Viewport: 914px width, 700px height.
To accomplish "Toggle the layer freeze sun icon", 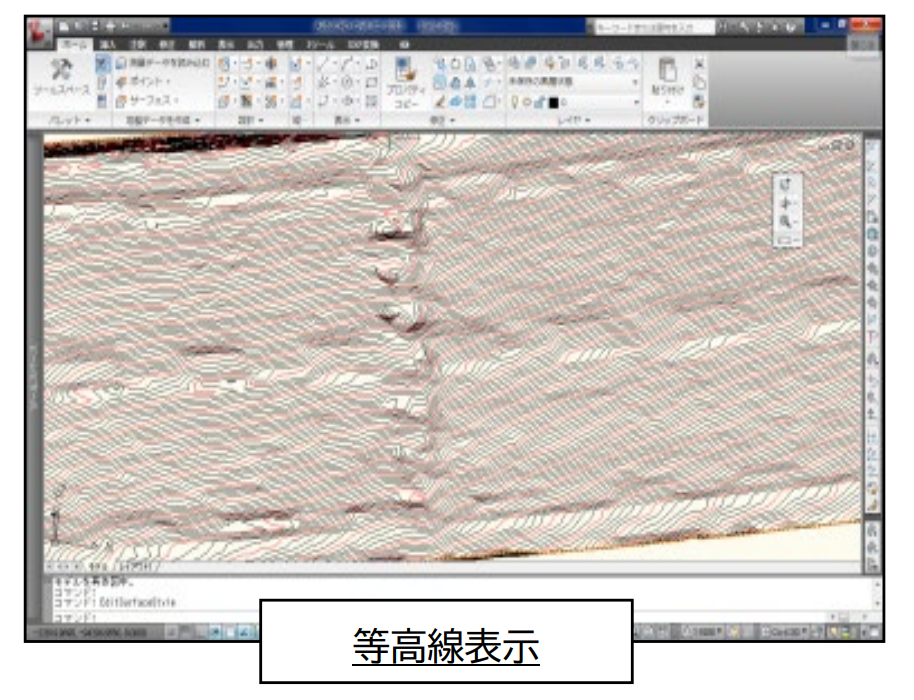I will pyautogui.click(x=527, y=101).
